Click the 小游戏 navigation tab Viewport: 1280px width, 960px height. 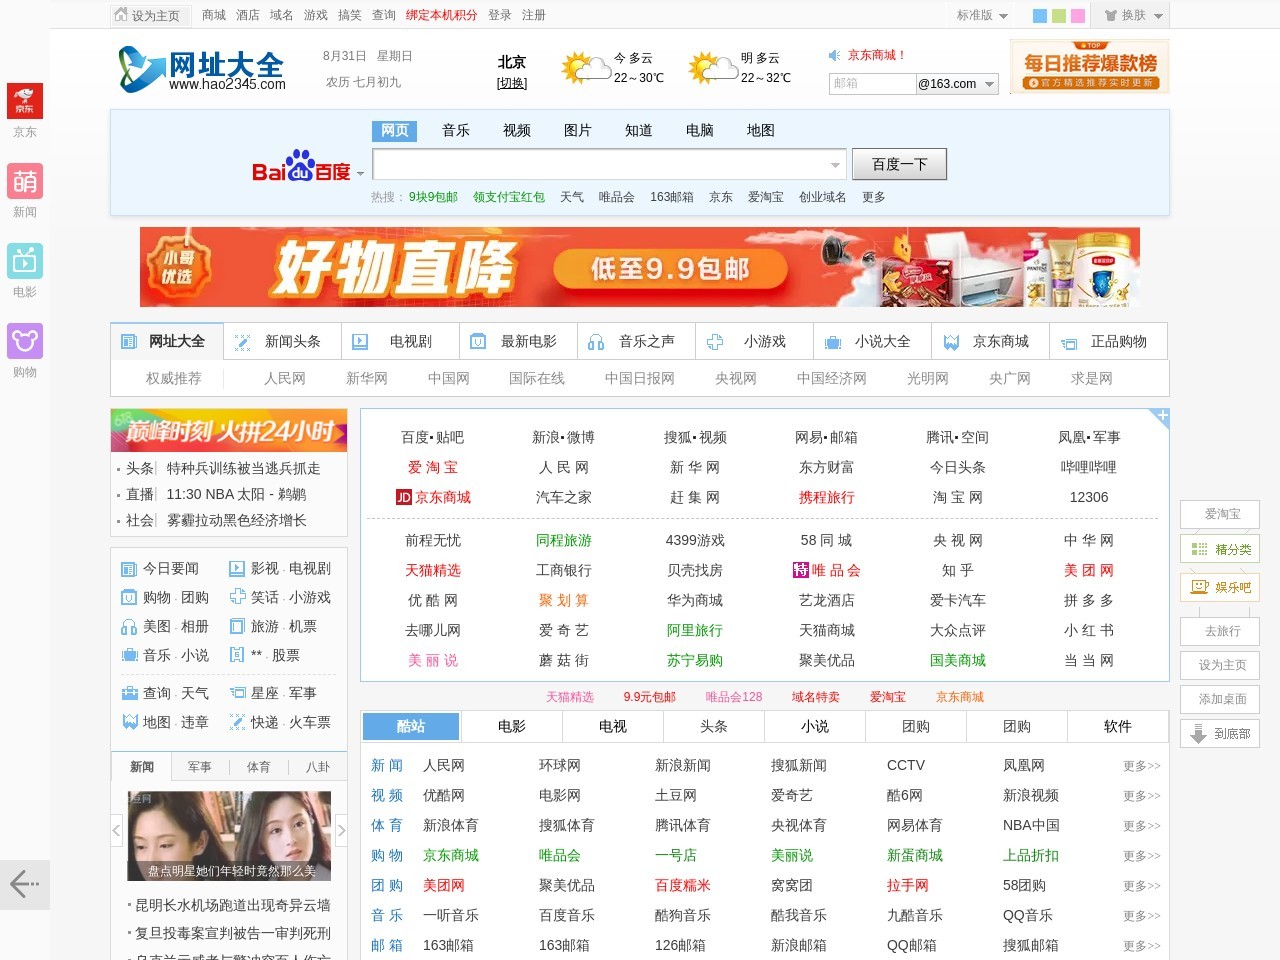click(754, 341)
